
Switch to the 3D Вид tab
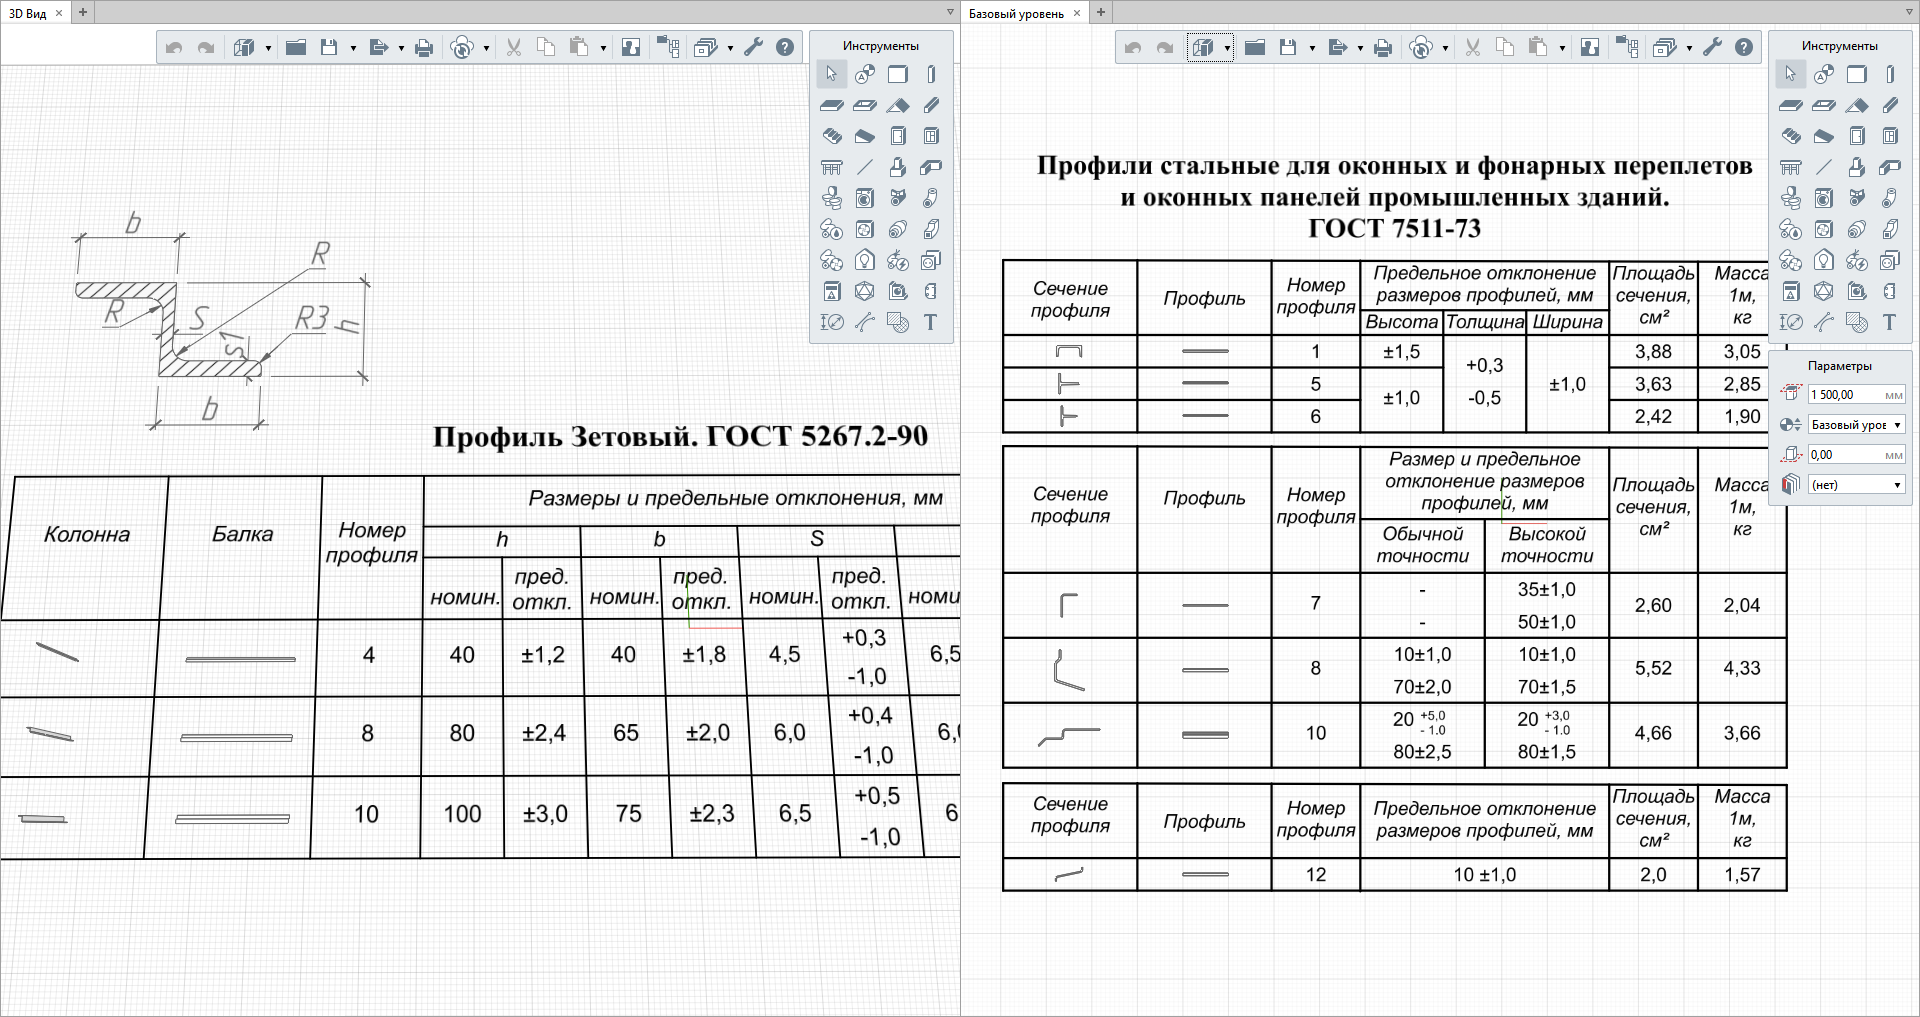(28, 13)
